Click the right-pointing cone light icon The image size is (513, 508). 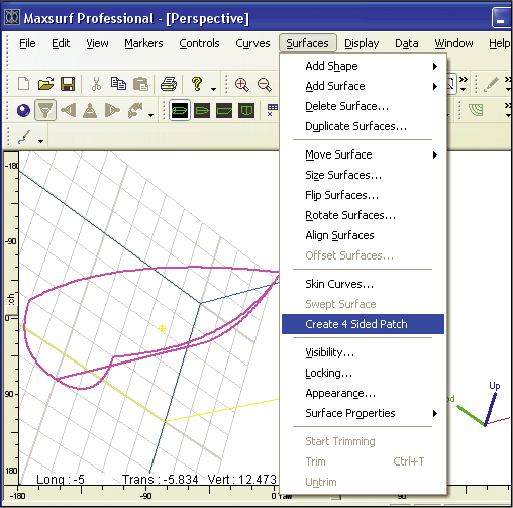(x=112, y=110)
